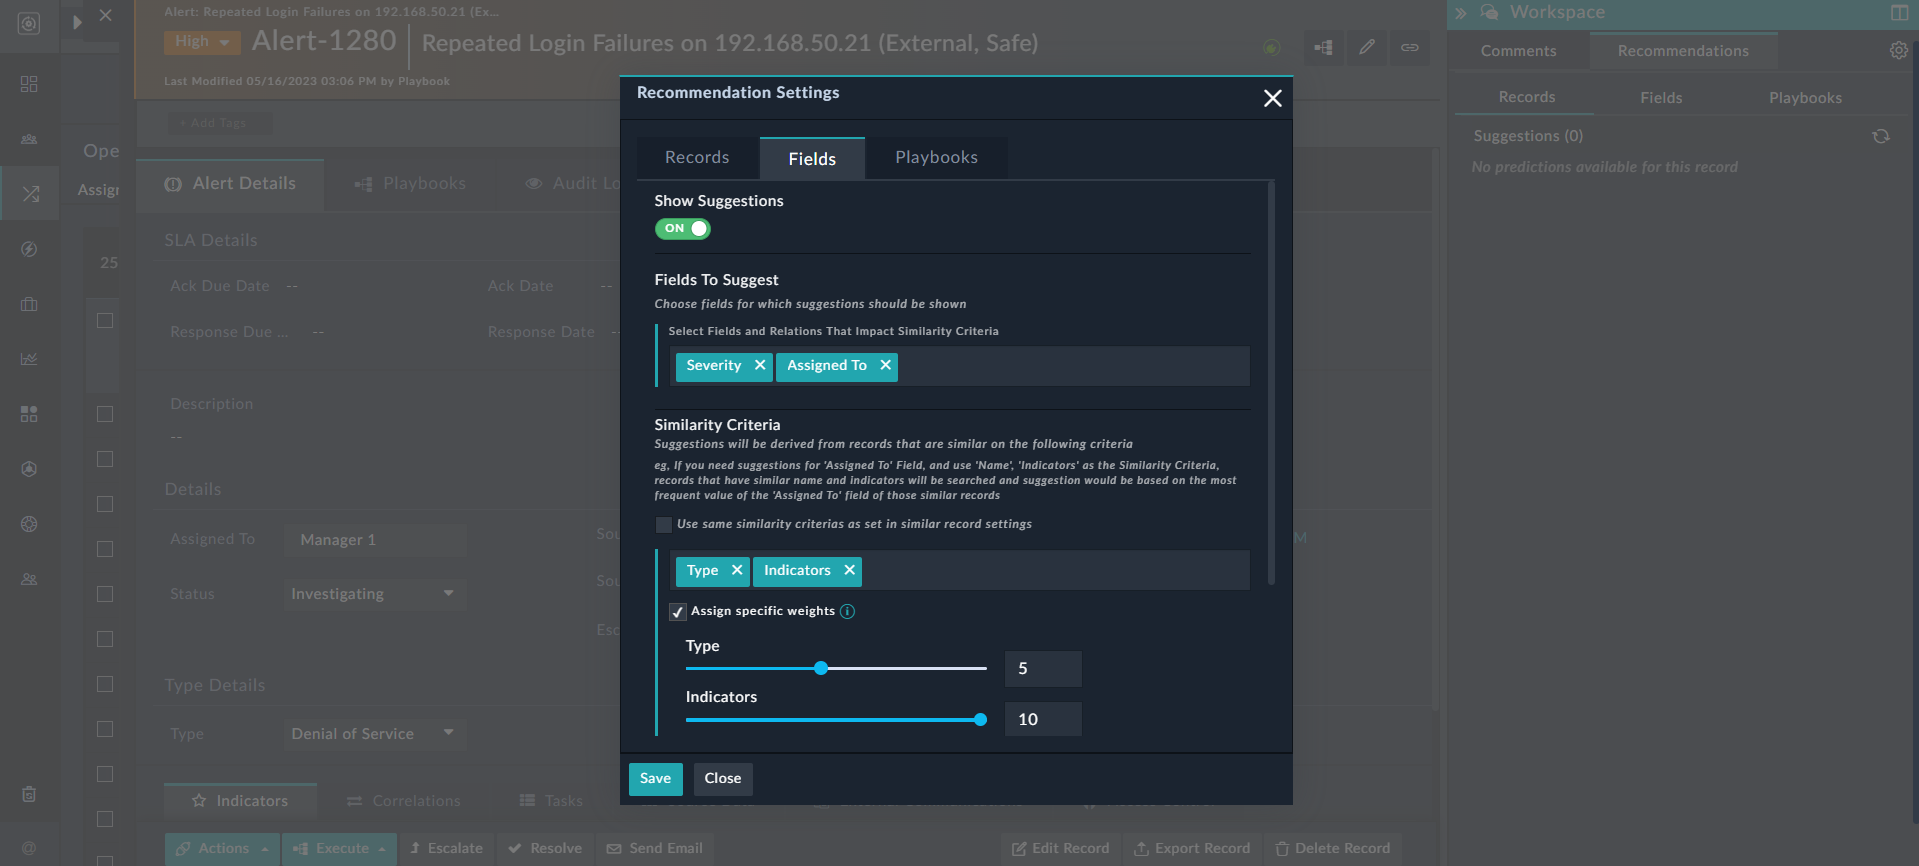The image size is (1919, 866).
Task: Open the Type Denial of Service dropdown
Action: (x=373, y=734)
